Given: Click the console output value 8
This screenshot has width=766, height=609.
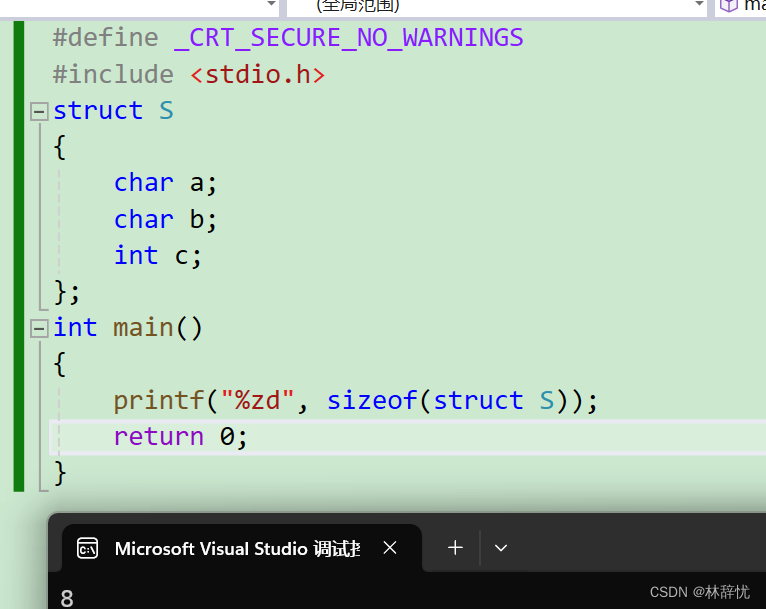Looking at the screenshot, I should (x=67, y=599).
